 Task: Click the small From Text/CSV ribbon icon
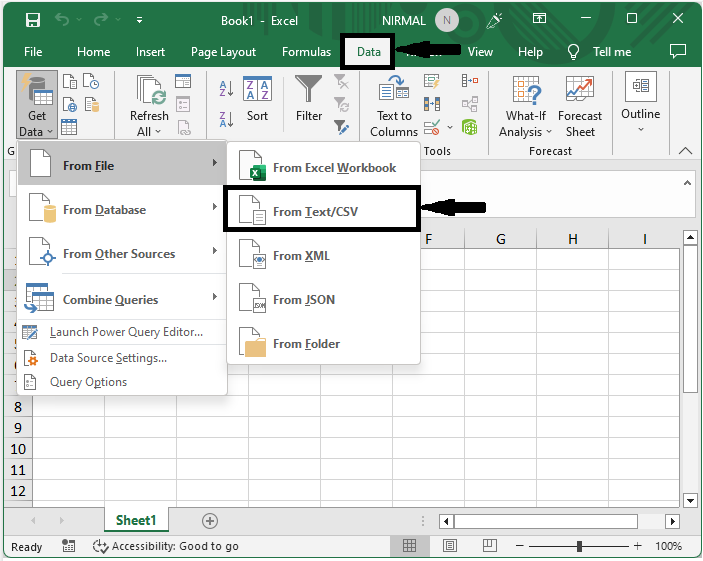coord(69,82)
